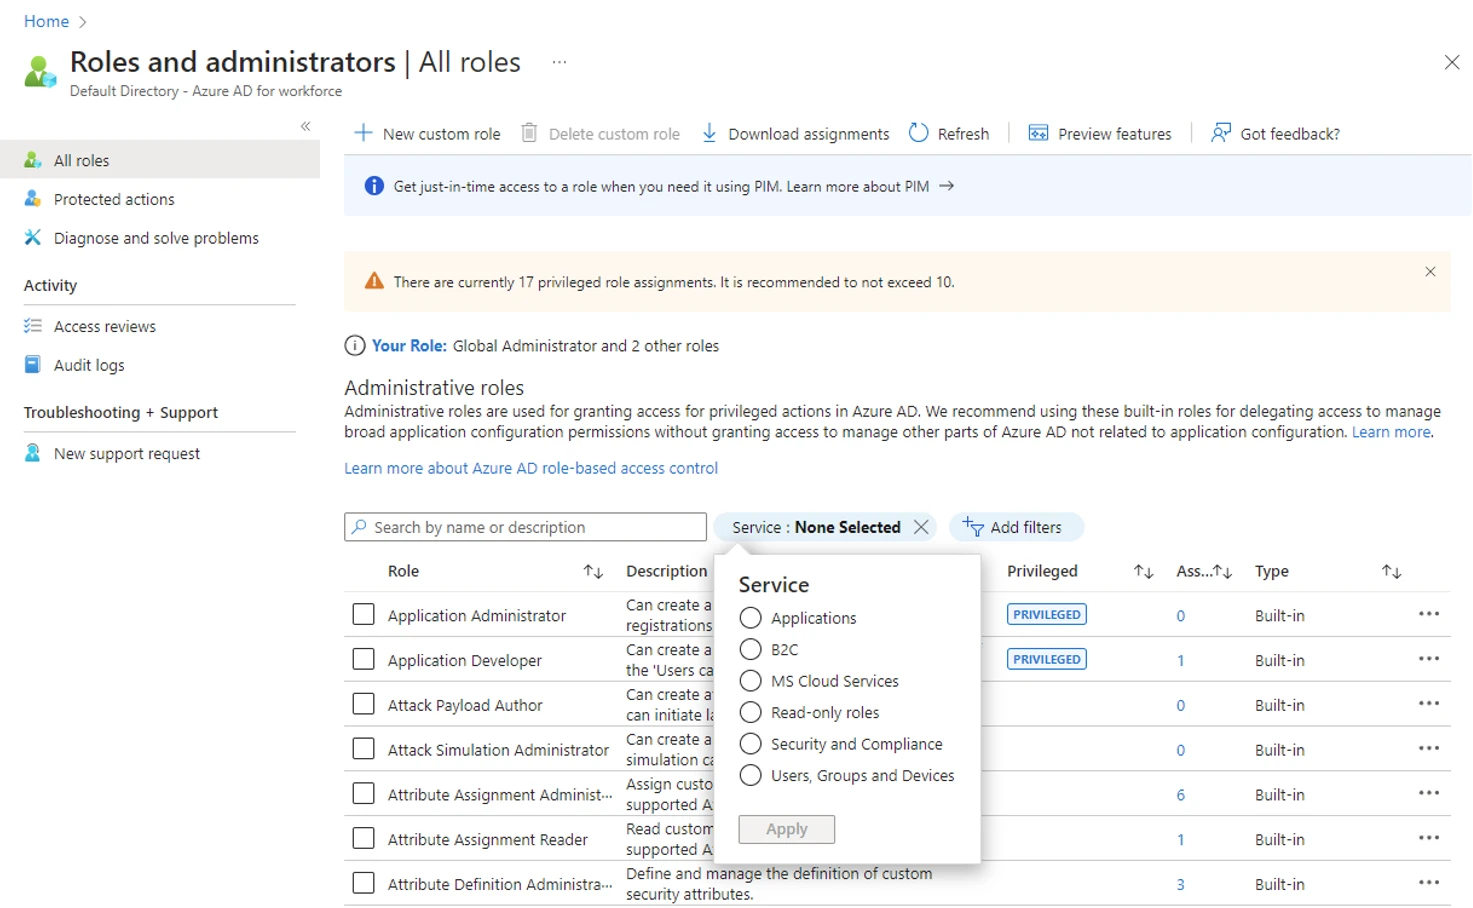This screenshot has width=1473, height=908.
Task: Click the PRIVILEGED badge for Application Administrator
Action: tap(1046, 614)
